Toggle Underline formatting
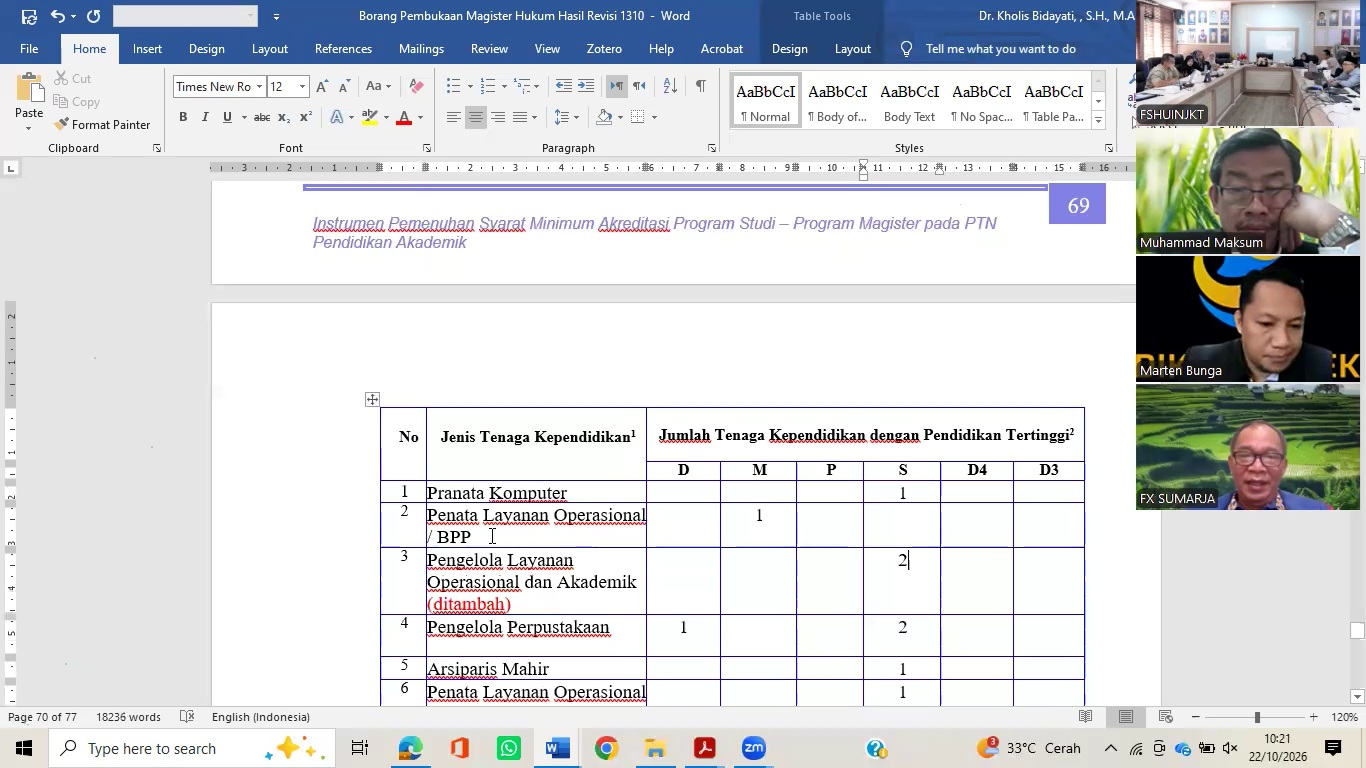 [x=227, y=117]
